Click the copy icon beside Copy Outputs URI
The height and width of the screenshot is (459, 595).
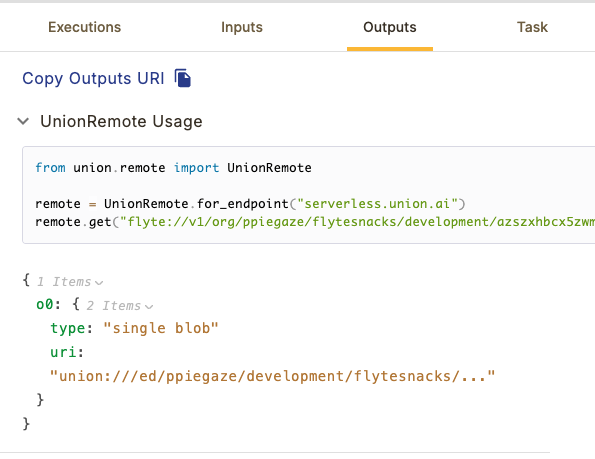[183, 78]
